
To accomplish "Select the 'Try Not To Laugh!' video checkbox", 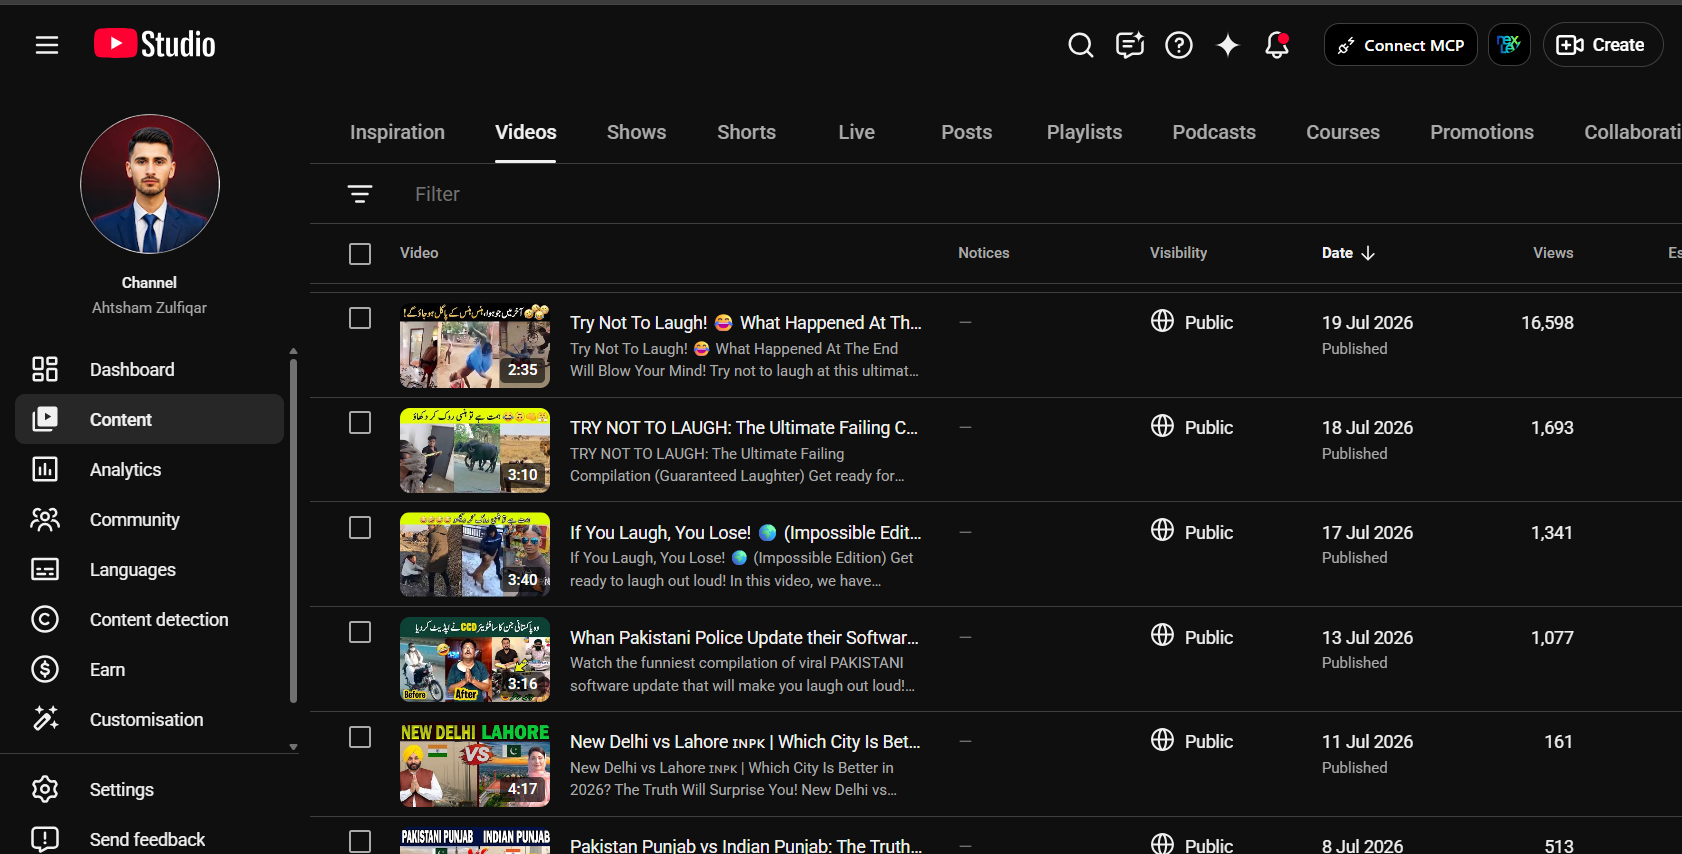I will [360, 318].
